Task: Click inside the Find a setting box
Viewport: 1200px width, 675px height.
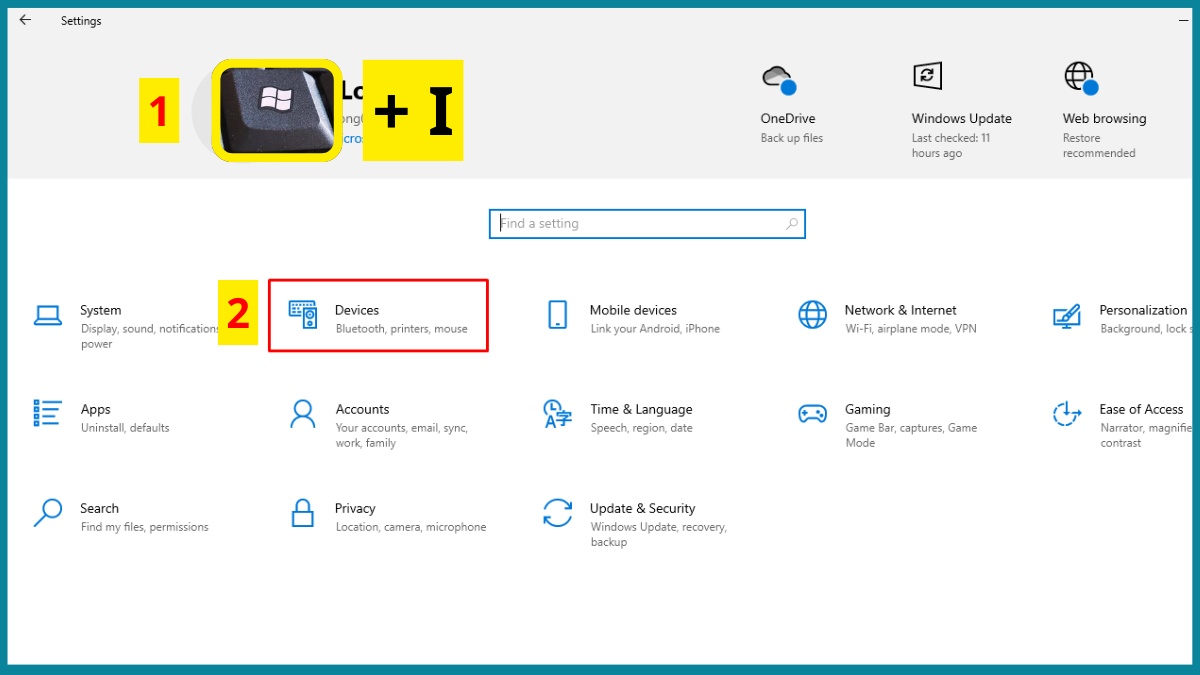Action: pos(647,223)
